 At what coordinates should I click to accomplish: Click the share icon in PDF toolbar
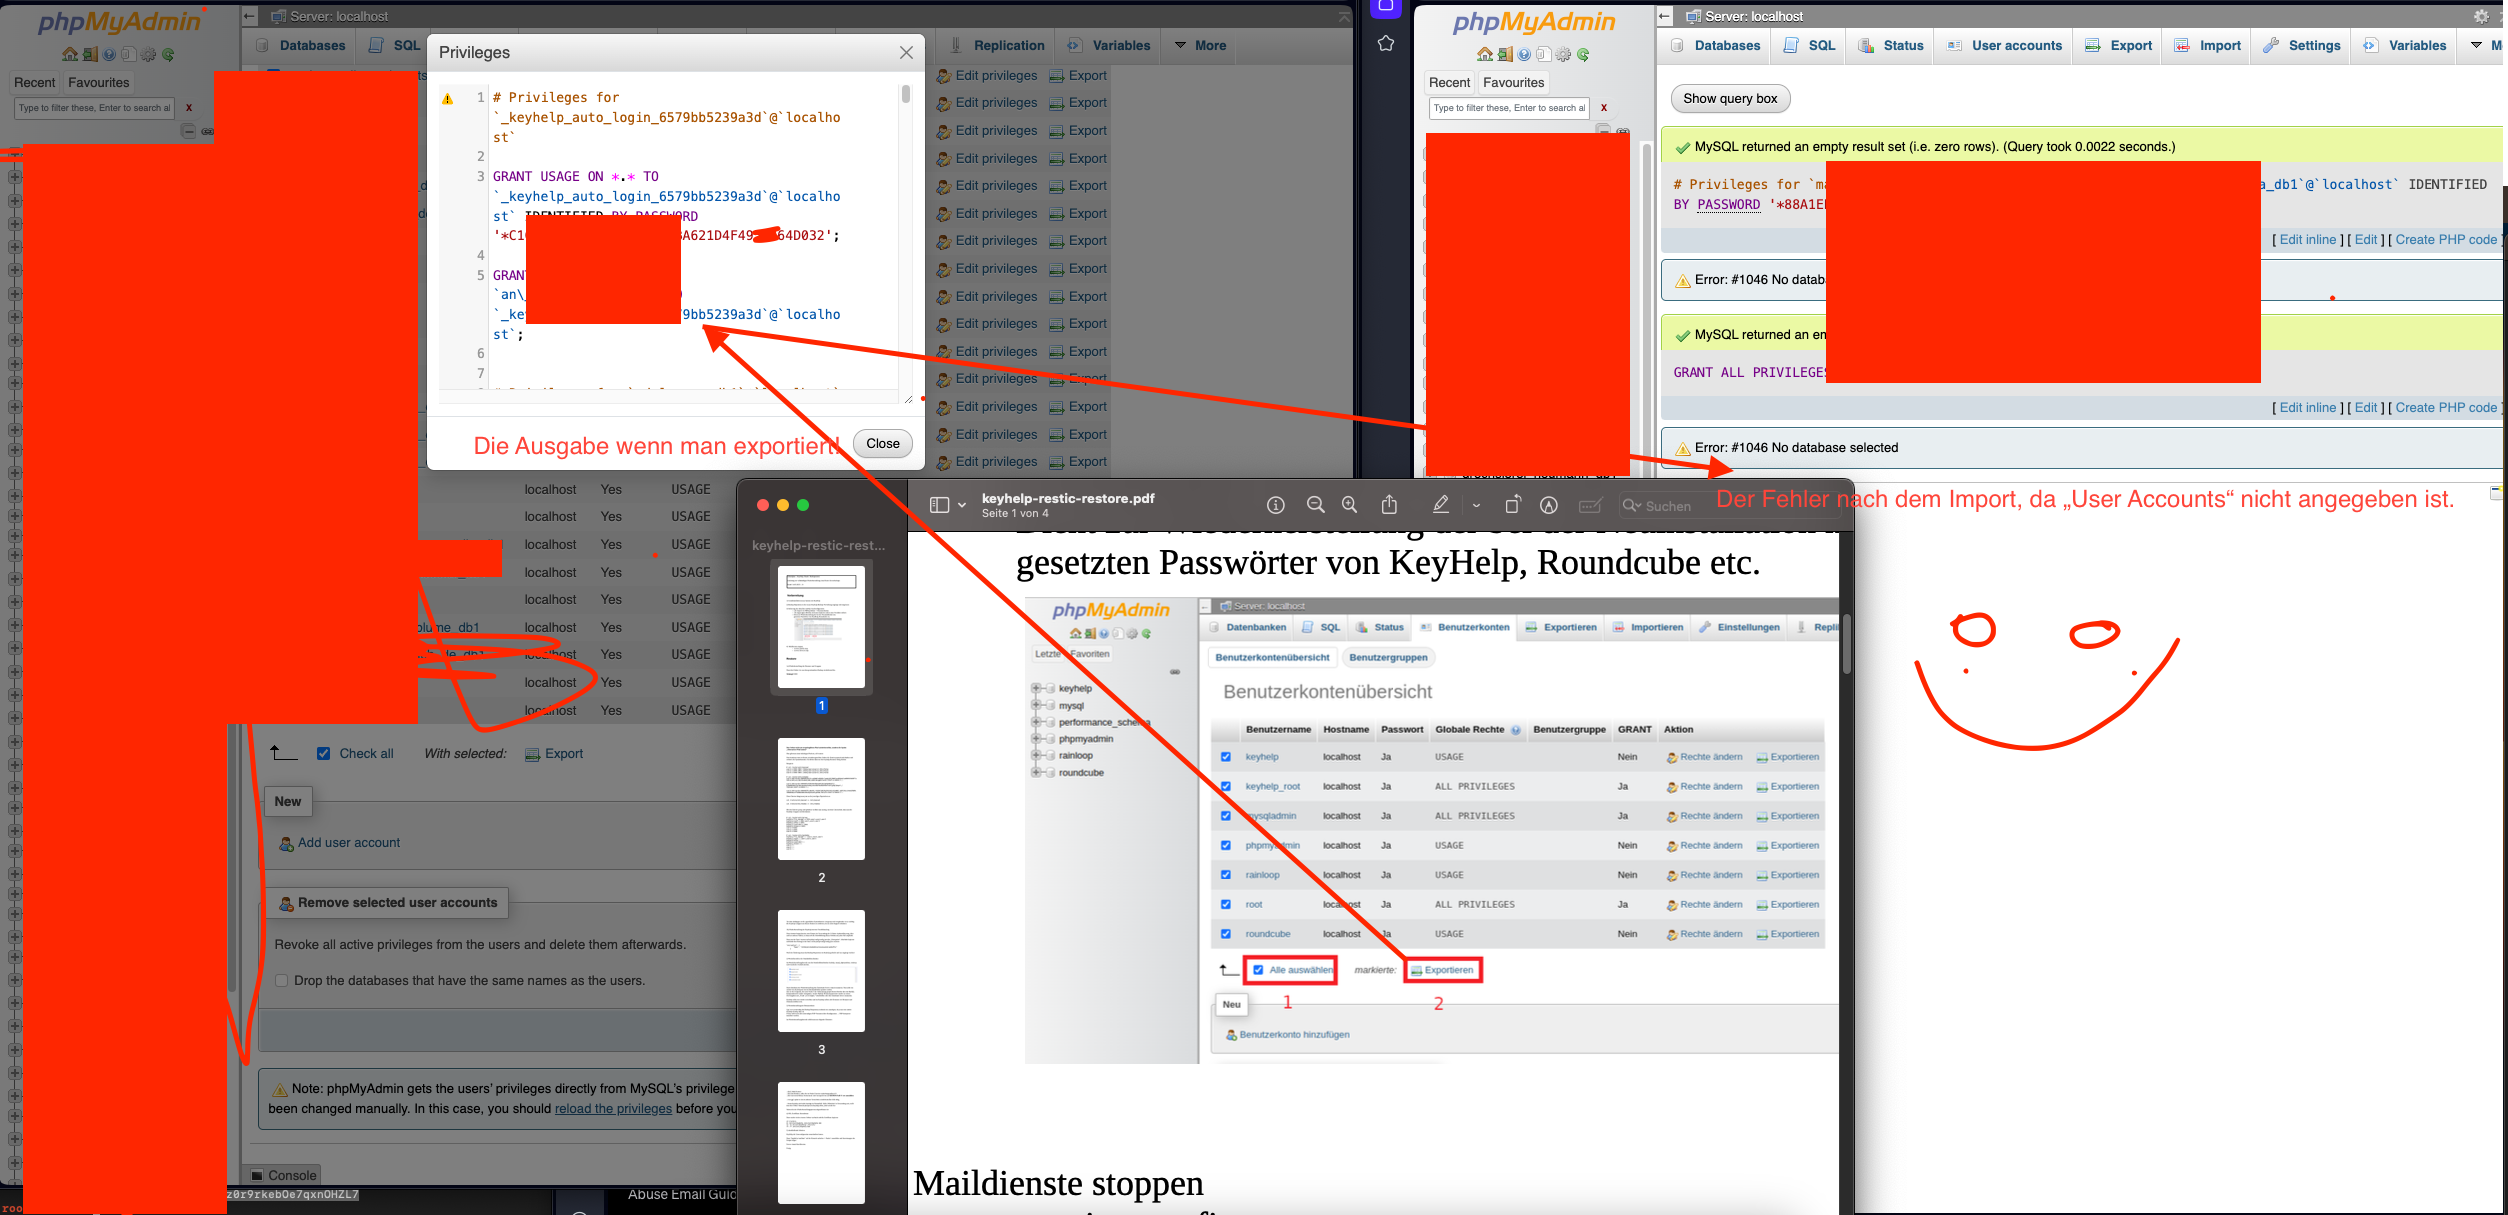click(x=1389, y=505)
